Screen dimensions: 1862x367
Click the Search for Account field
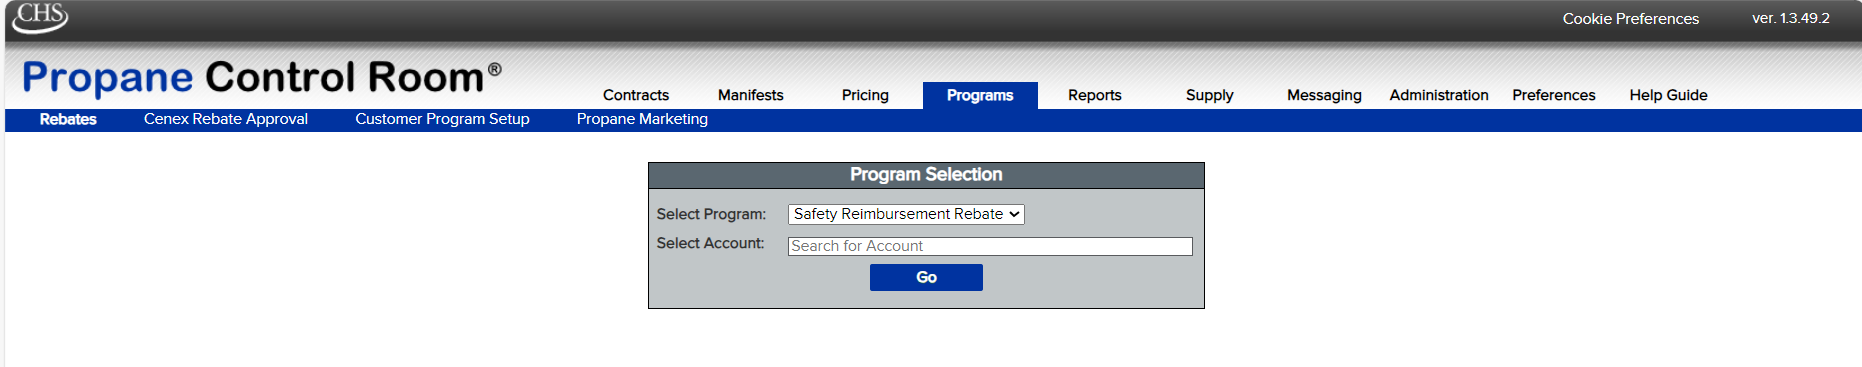(x=990, y=246)
